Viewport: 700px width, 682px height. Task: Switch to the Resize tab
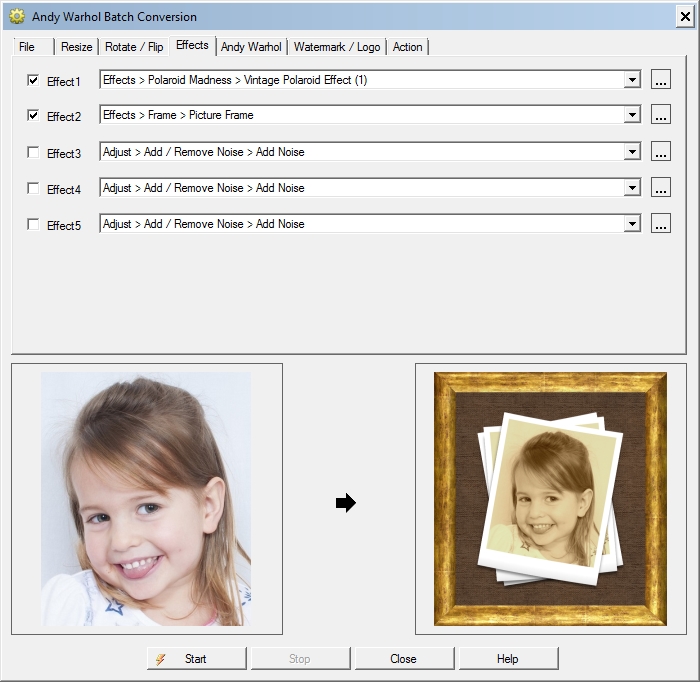(76, 47)
